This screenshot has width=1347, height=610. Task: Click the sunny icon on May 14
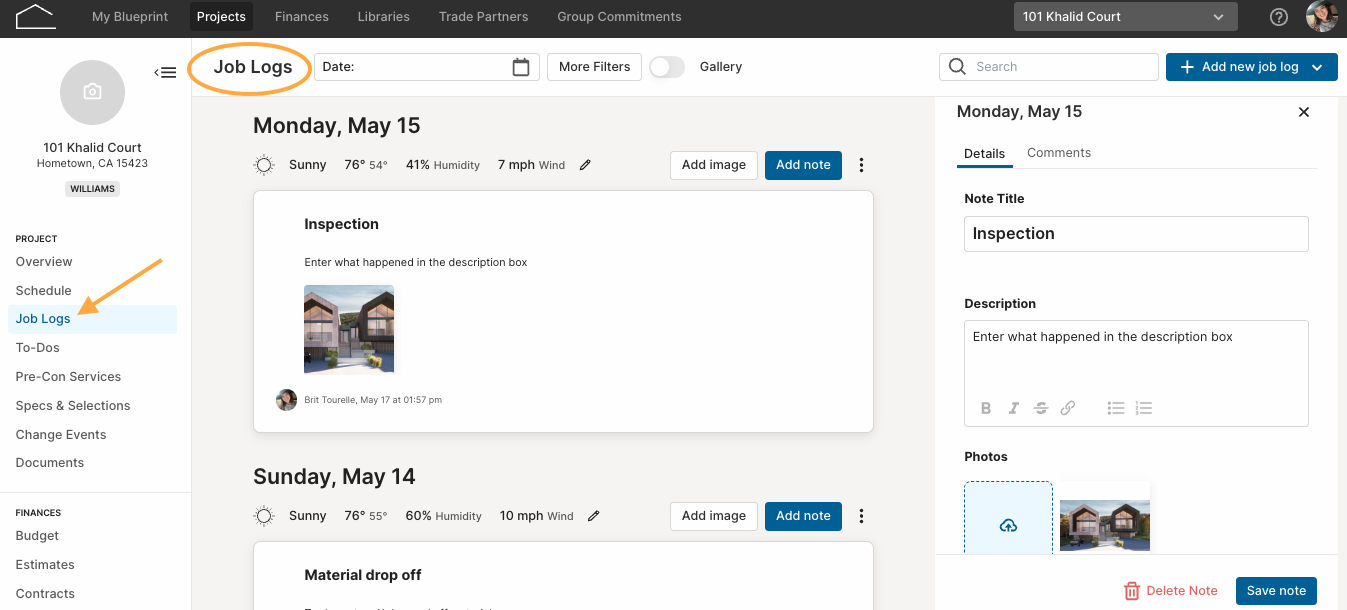[x=264, y=516]
